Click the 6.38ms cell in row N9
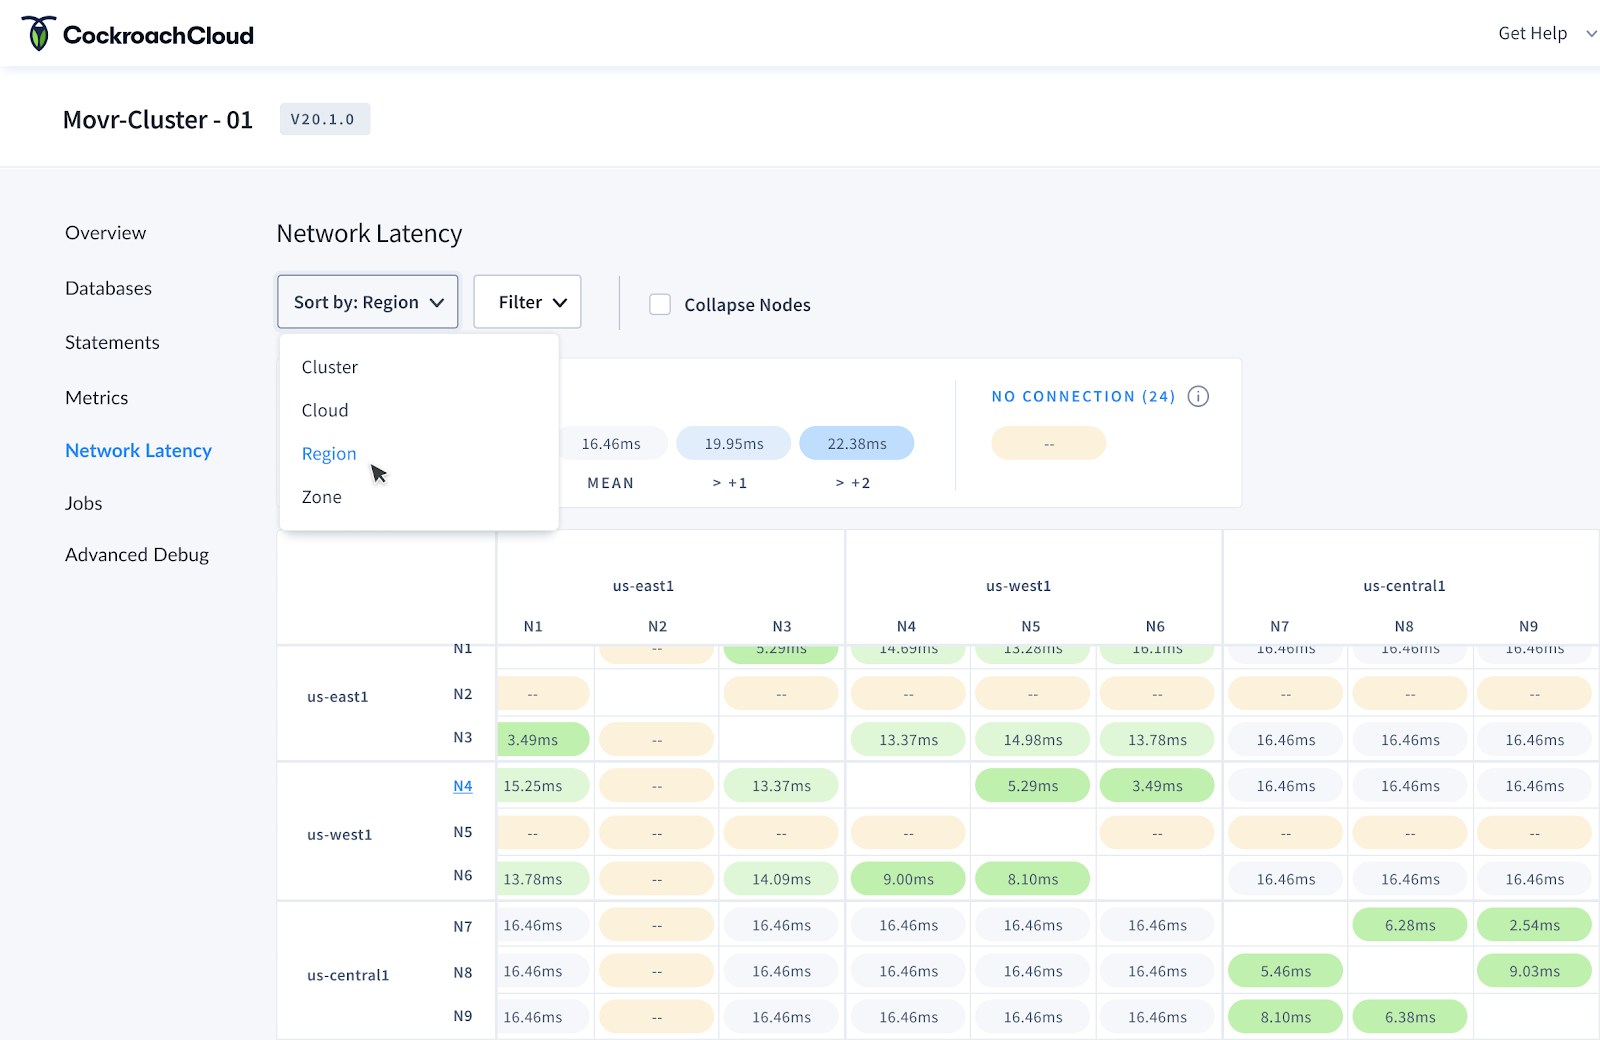Screen dimensions: 1600x1040 1410,1017
